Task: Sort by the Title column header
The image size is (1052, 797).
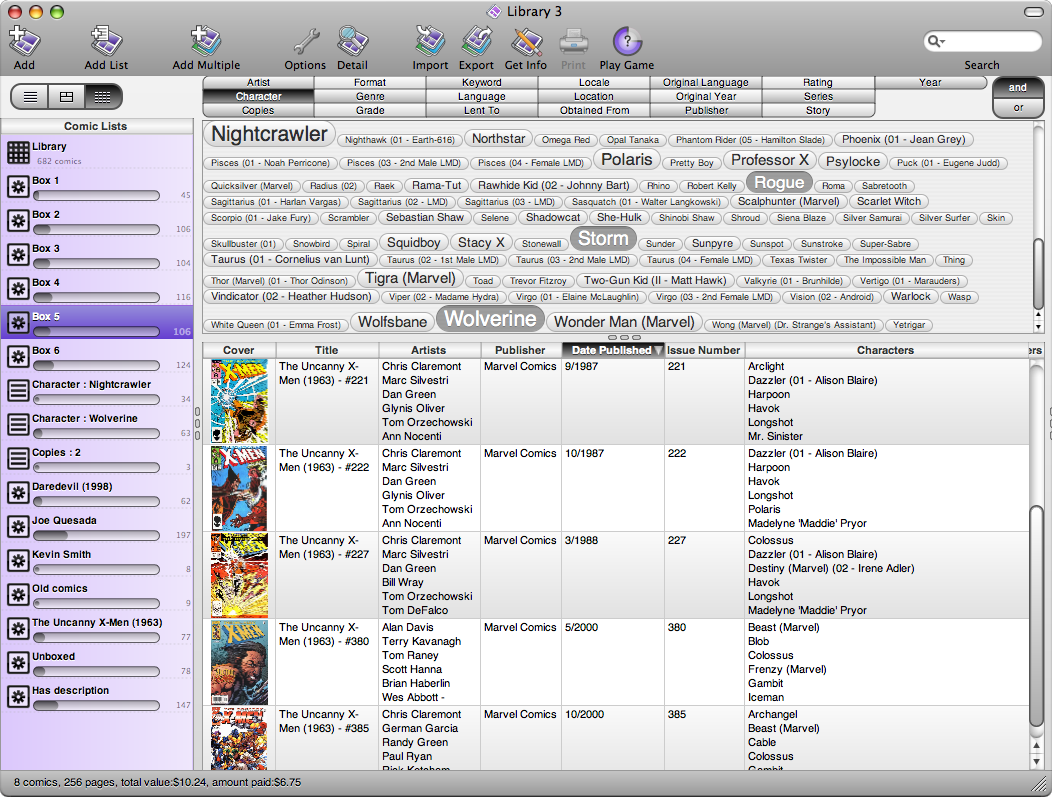Action: point(327,350)
